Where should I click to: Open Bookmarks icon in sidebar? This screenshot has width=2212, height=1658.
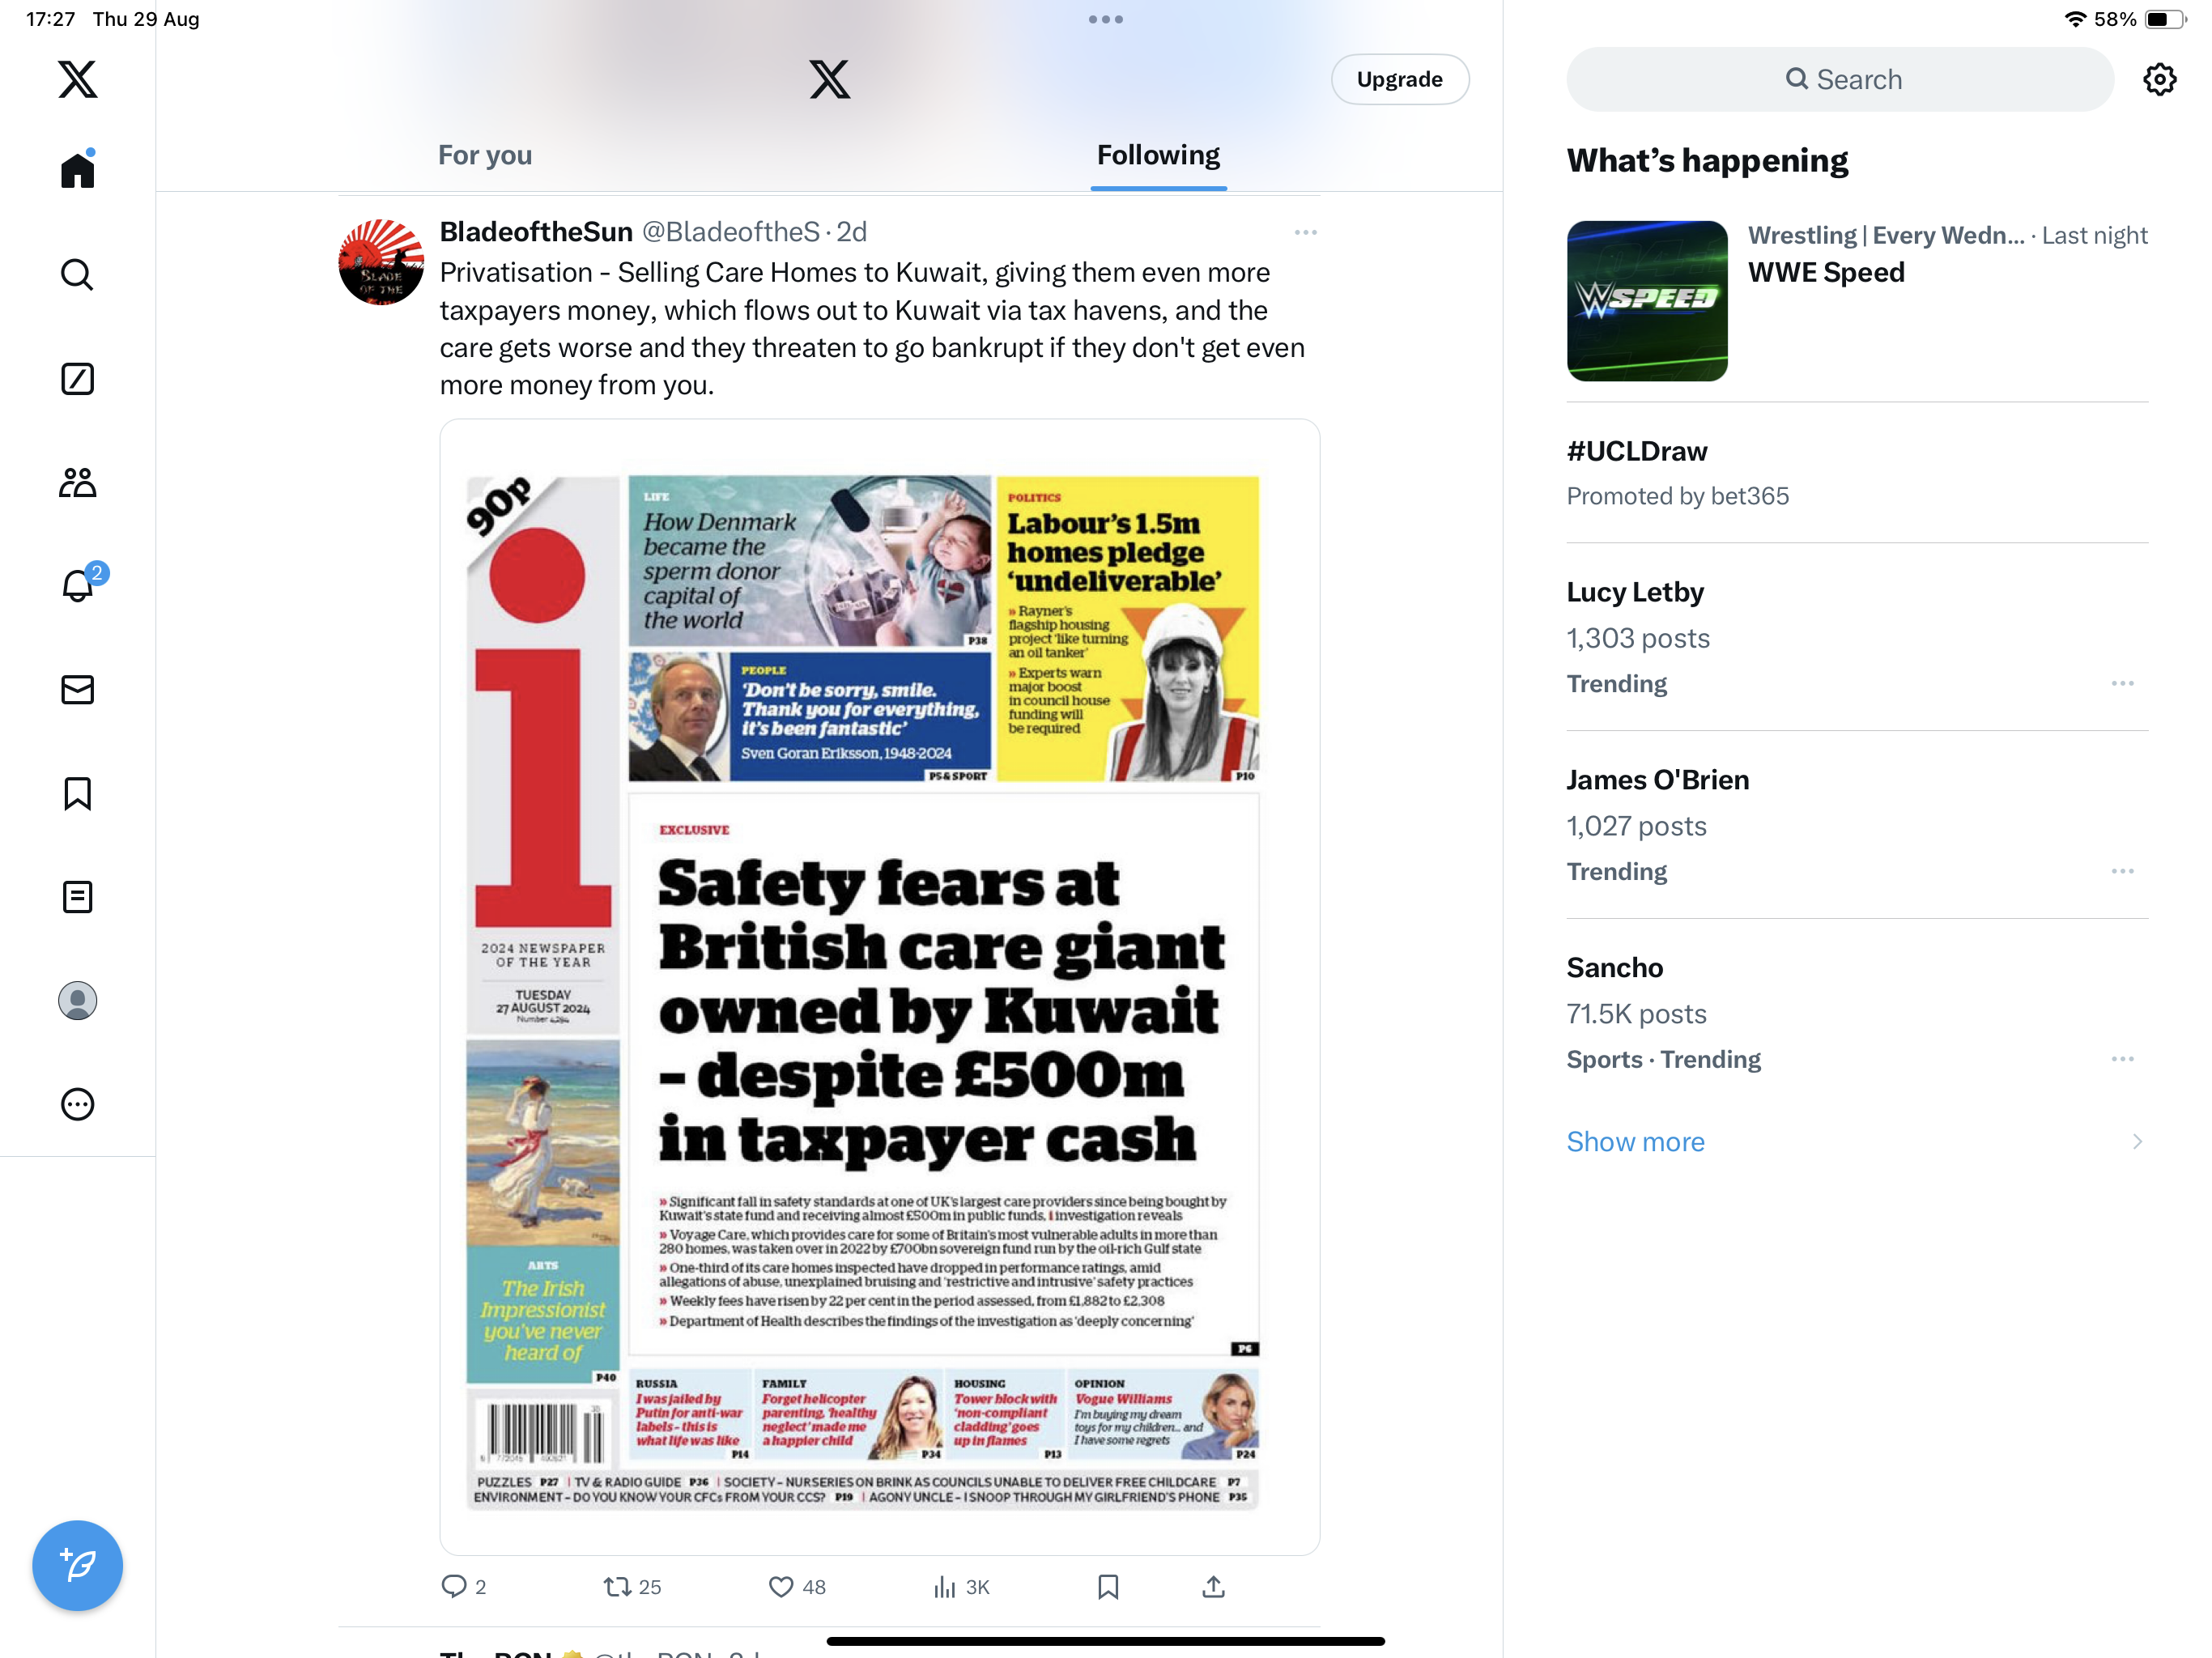click(77, 794)
